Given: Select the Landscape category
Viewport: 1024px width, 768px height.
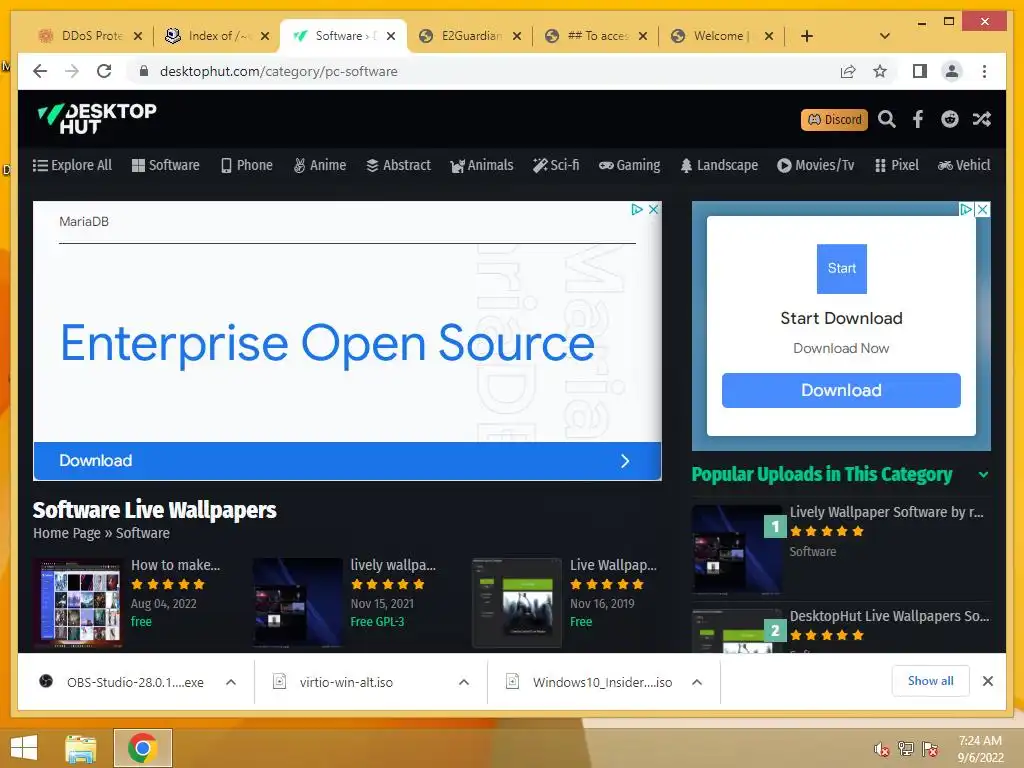Looking at the screenshot, I should (x=719, y=165).
